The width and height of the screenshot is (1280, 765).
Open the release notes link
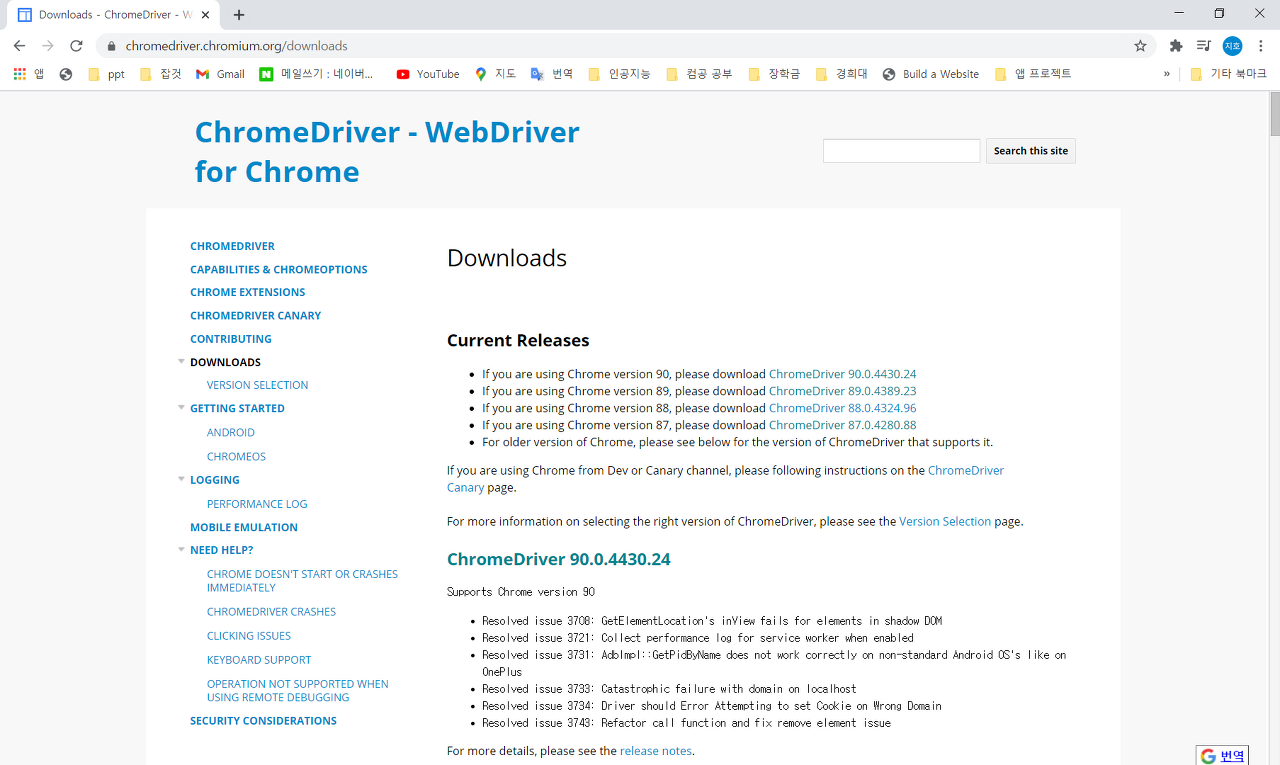coord(656,751)
